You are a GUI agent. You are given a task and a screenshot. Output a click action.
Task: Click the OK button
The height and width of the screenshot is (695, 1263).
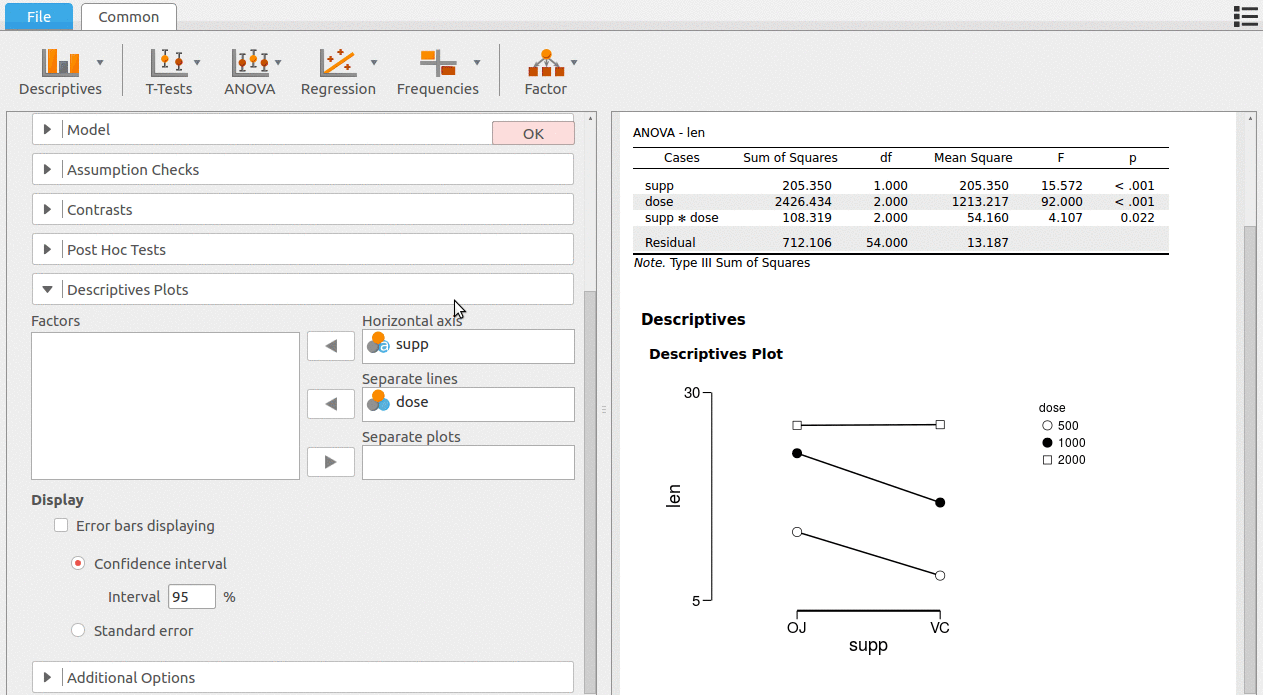pos(533,133)
